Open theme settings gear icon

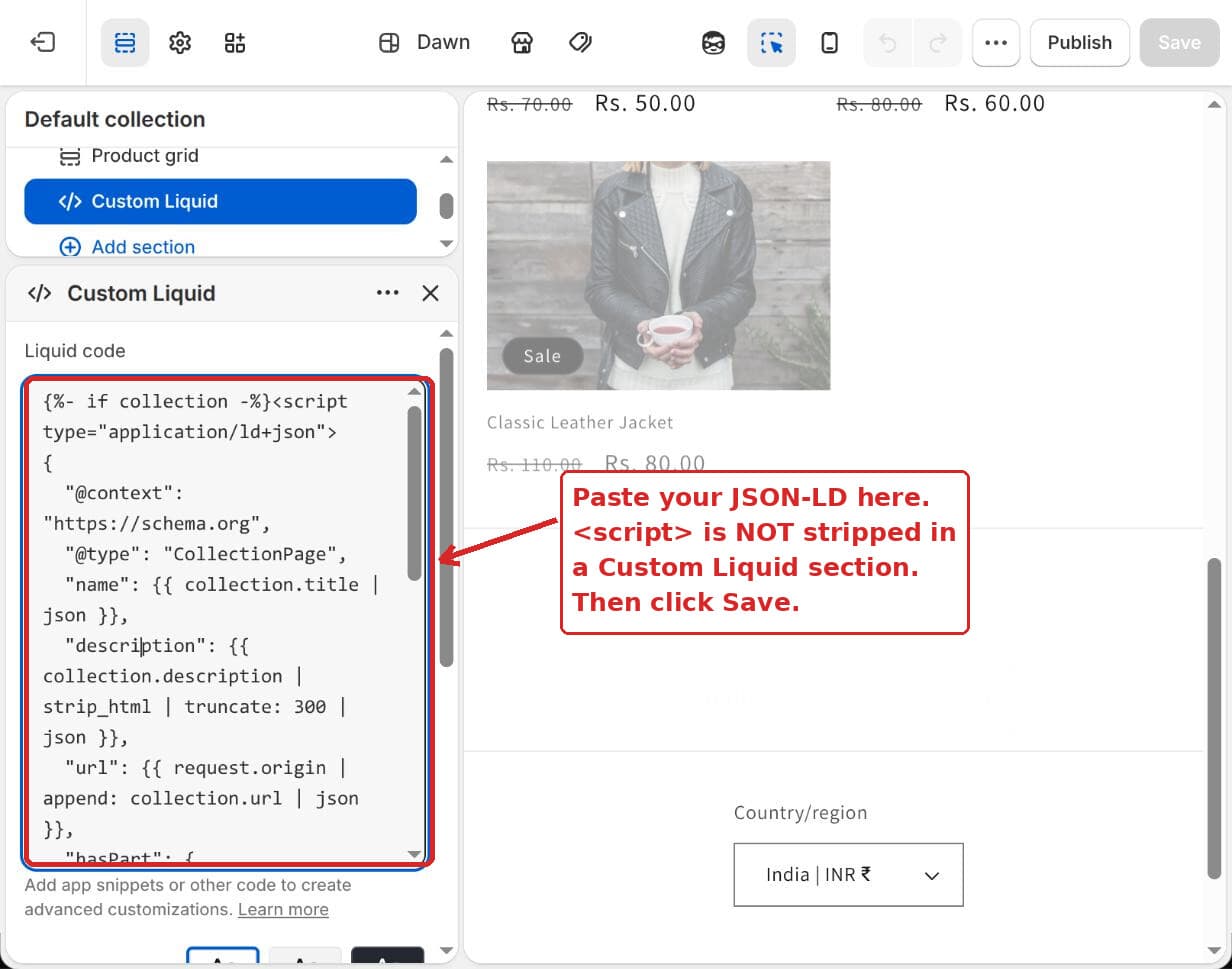coord(180,43)
